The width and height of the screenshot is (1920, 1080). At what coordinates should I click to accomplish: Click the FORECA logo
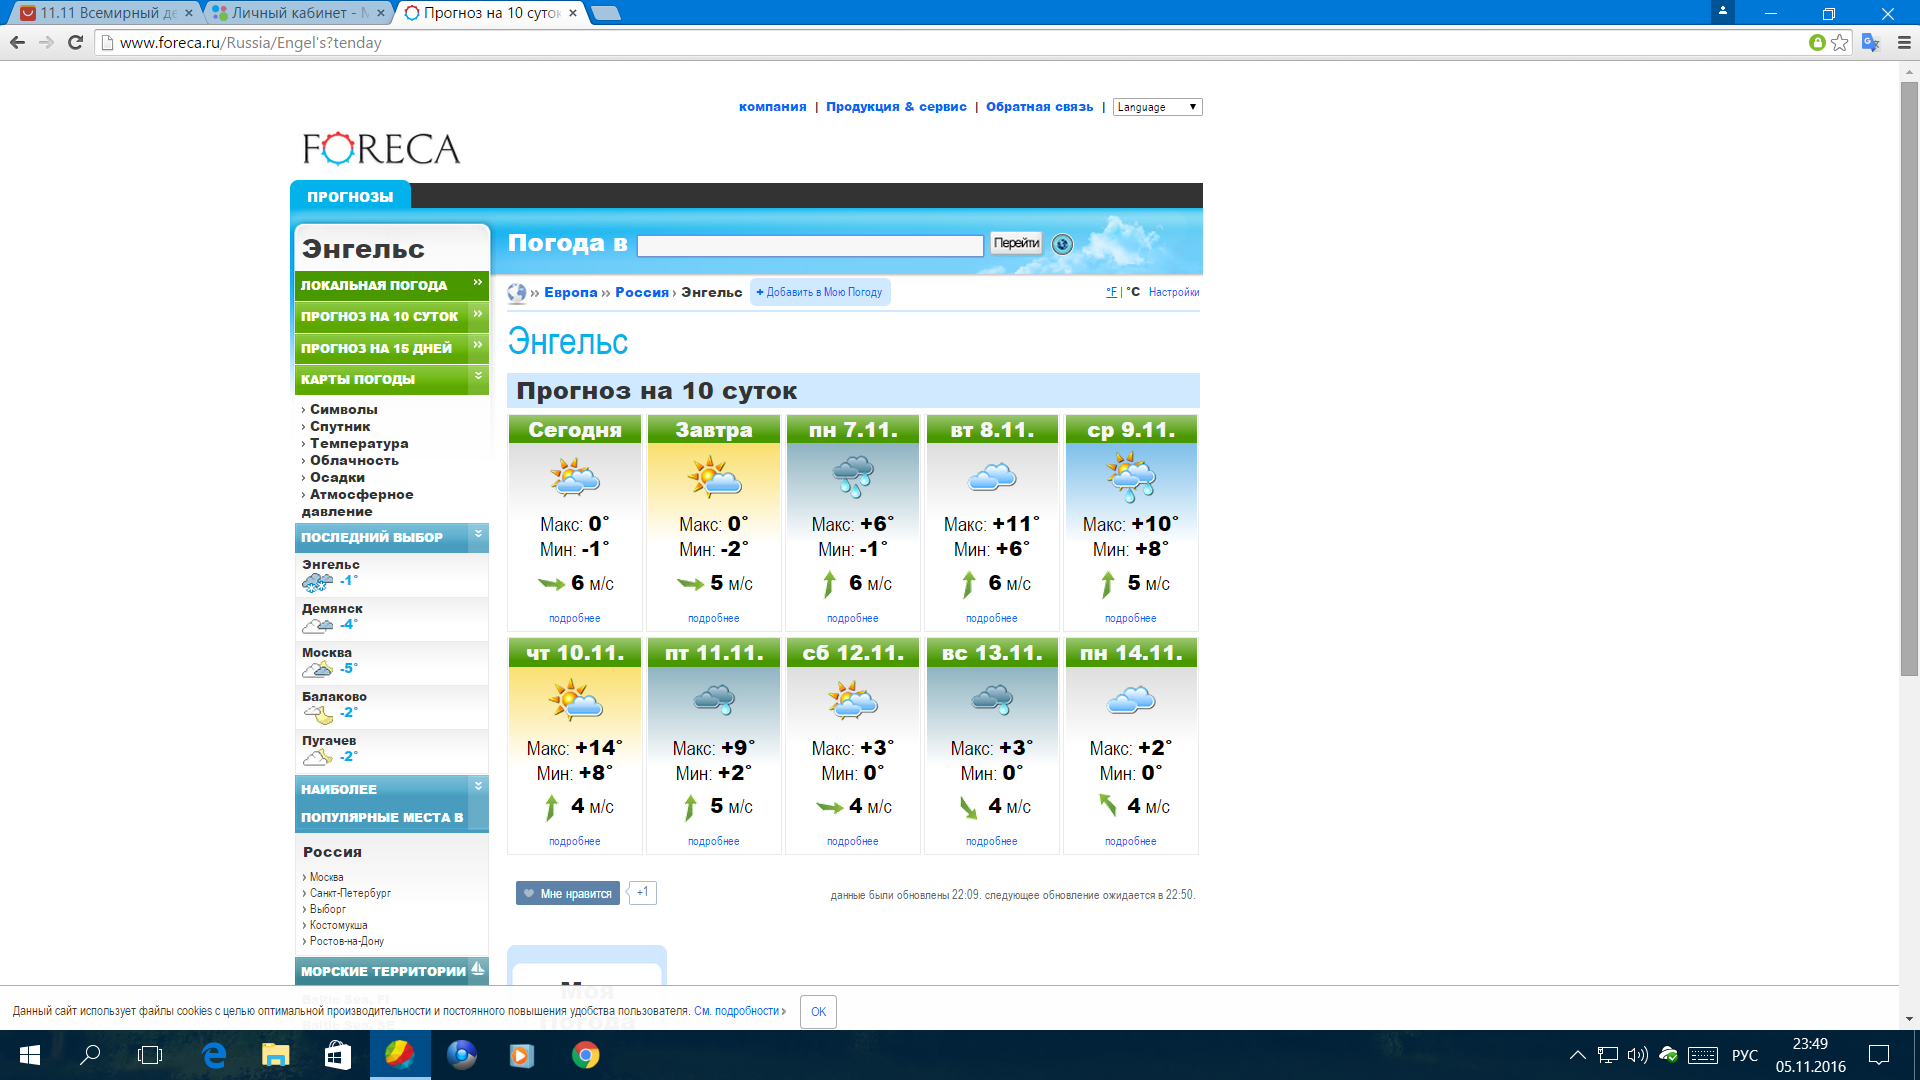pyautogui.click(x=381, y=149)
